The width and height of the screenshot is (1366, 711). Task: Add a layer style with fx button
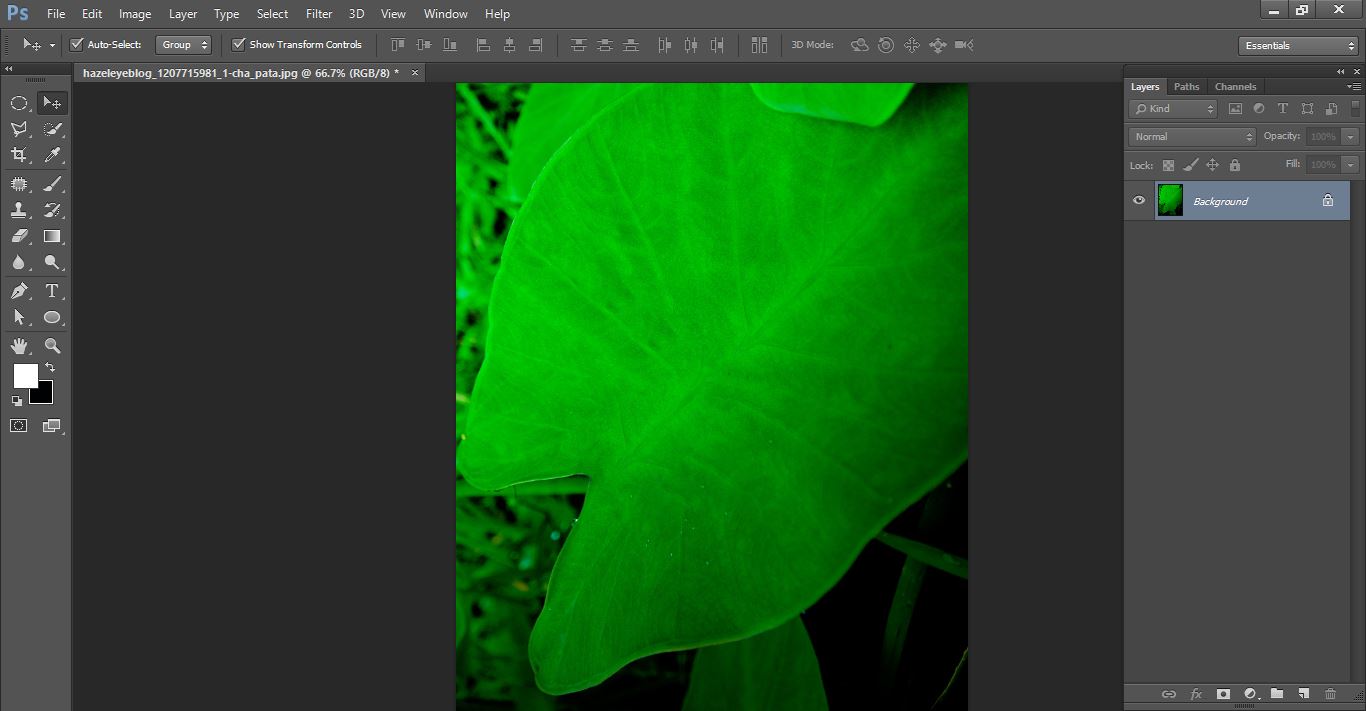coord(1196,693)
